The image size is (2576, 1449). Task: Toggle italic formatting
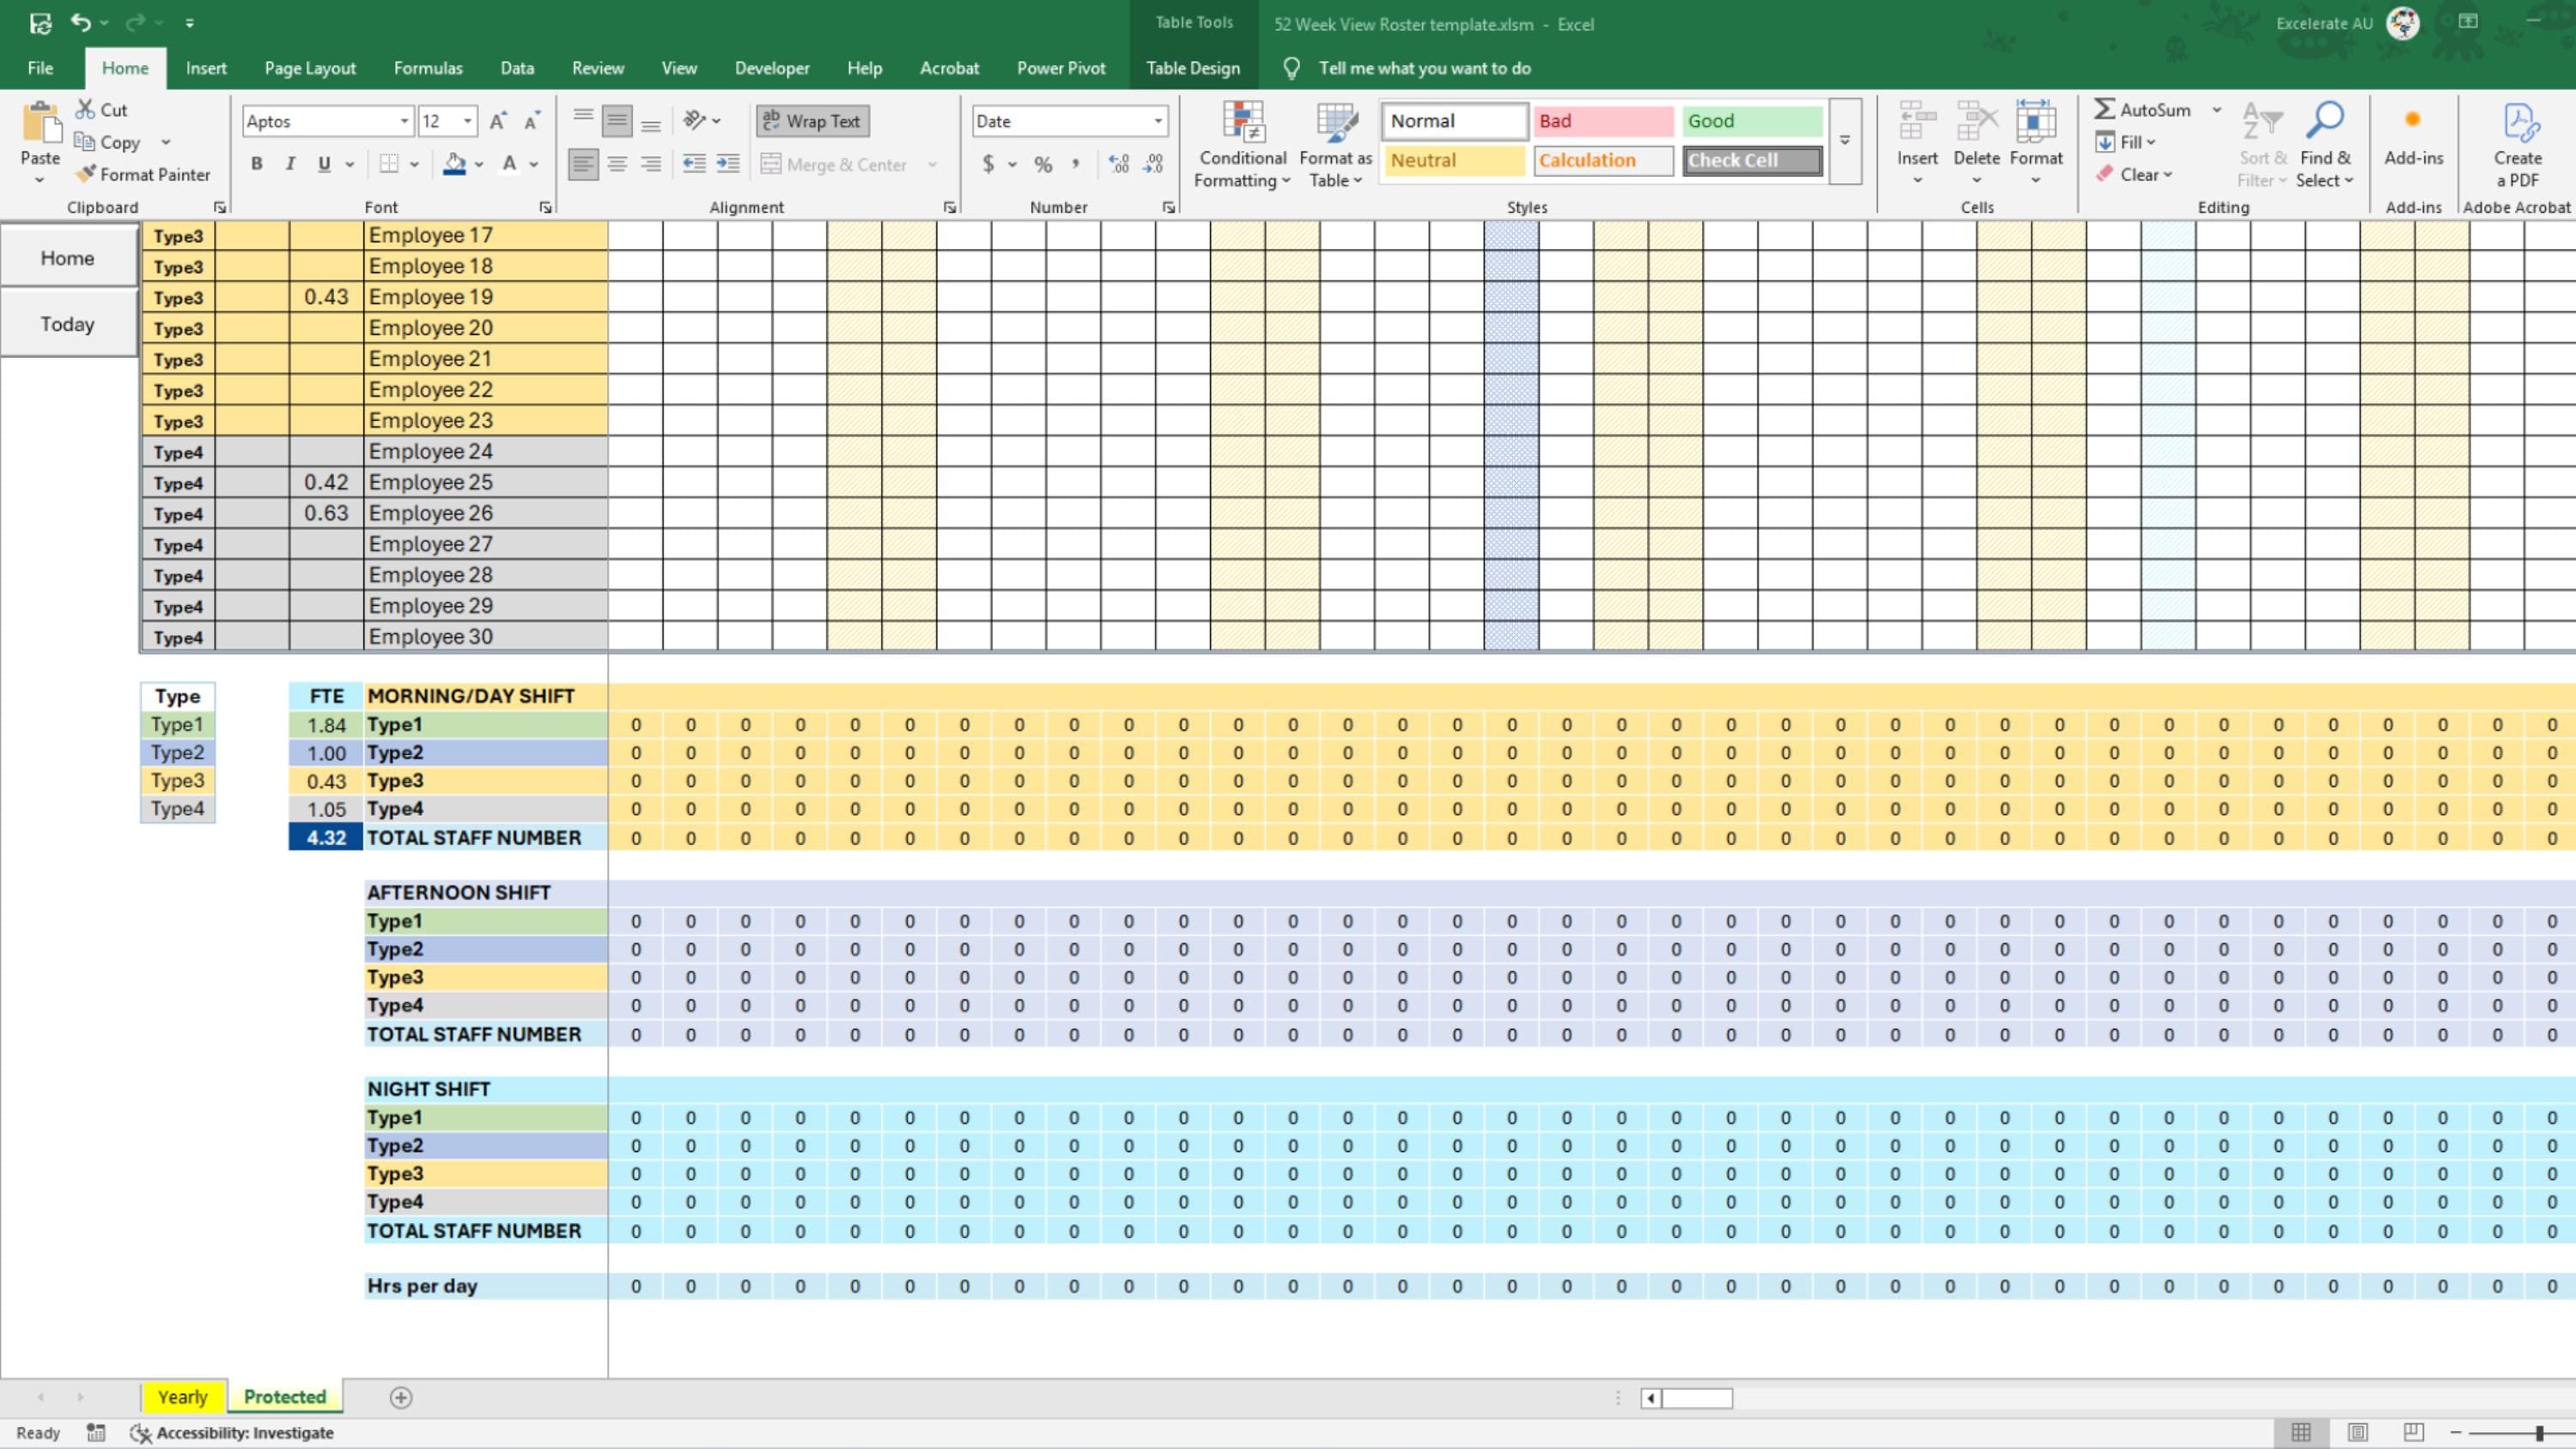click(x=289, y=163)
